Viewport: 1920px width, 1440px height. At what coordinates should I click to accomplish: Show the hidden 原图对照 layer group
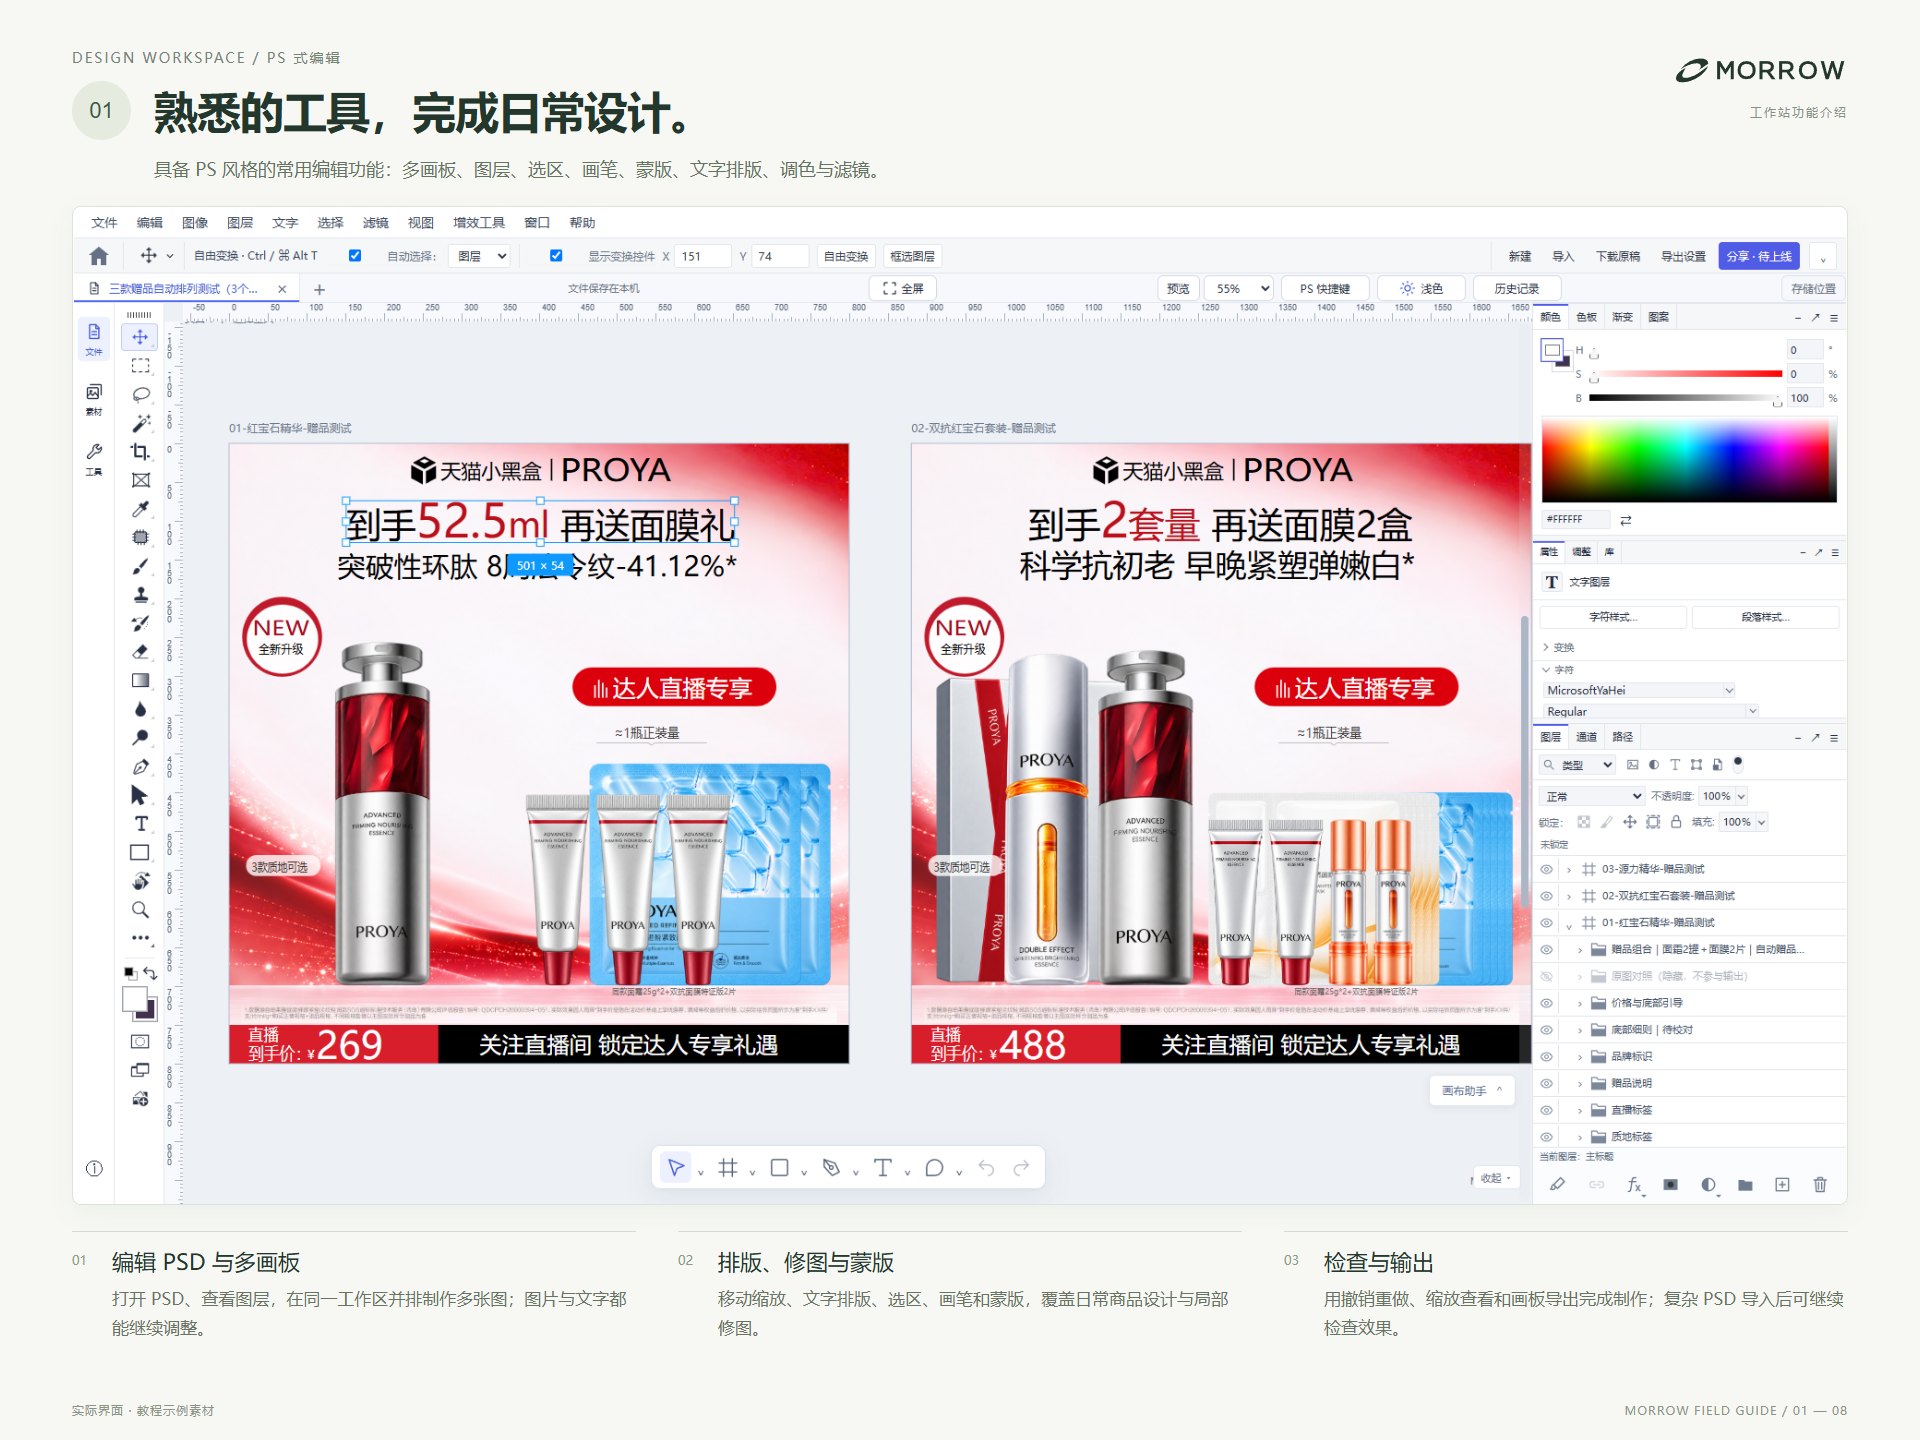1546,976
